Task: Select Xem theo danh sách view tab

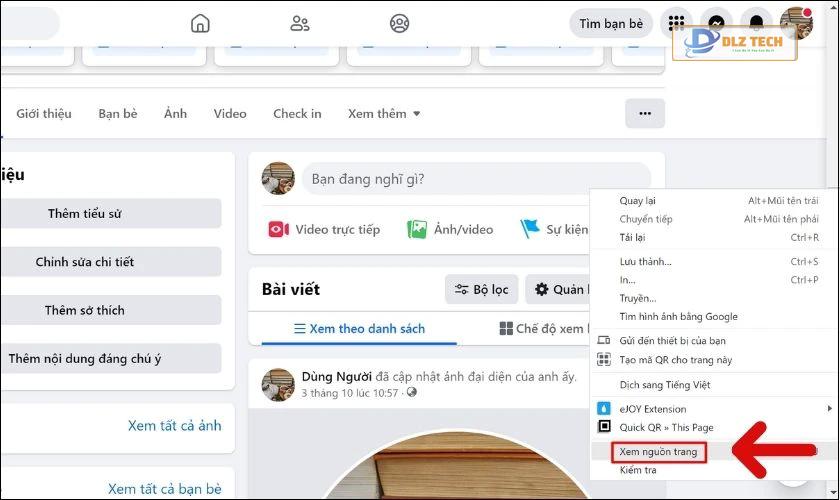Action: 359,329
